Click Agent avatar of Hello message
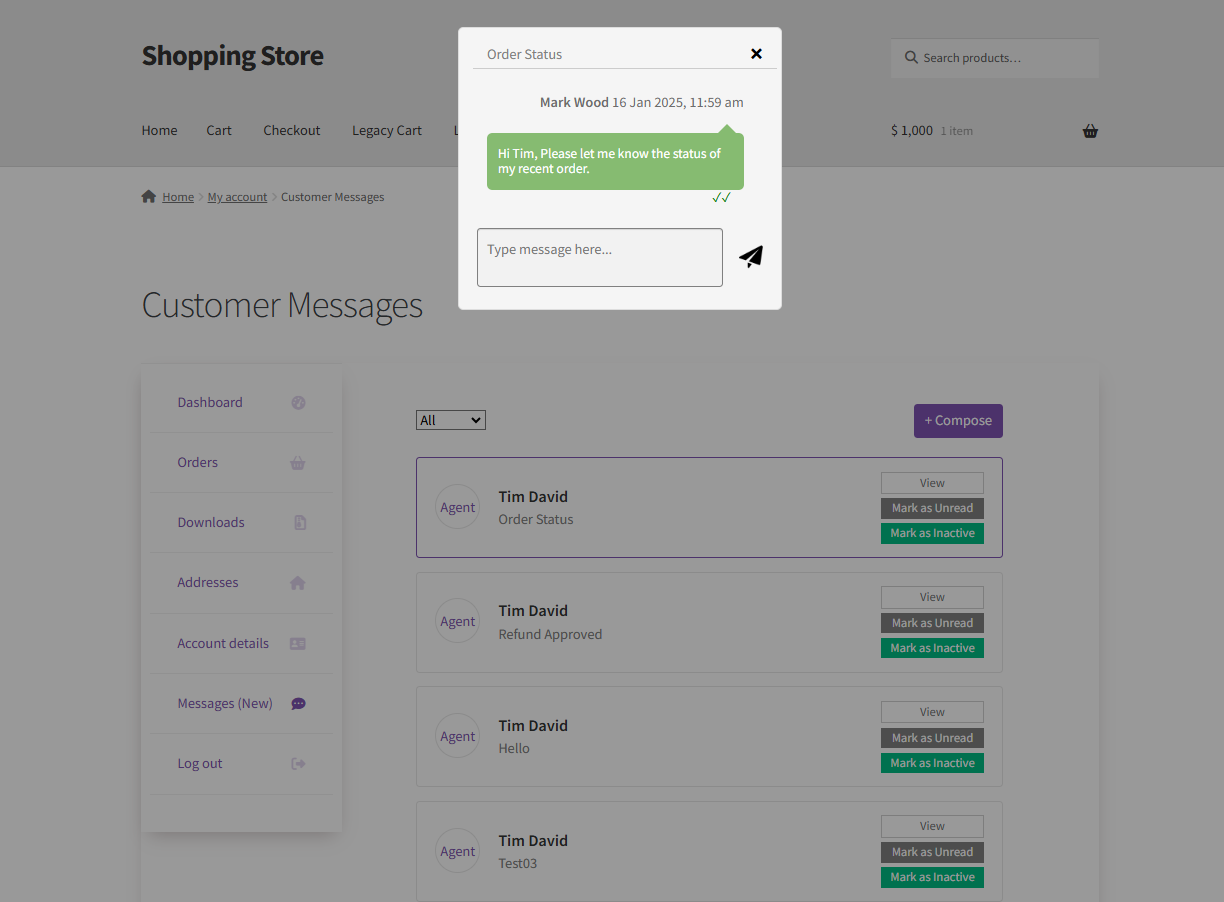This screenshot has width=1224, height=902. click(458, 736)
